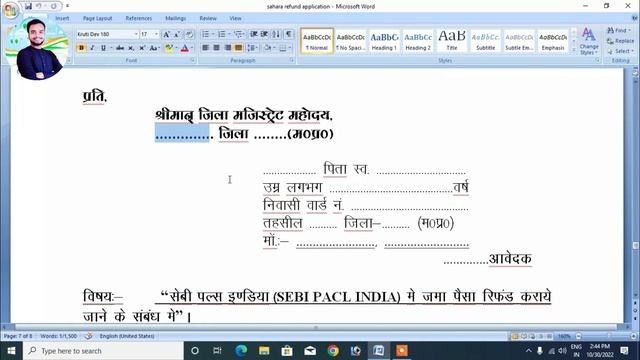The image size is (640, 360).
Task: Toggle Strikethrough formatting
Action: click(120, 48)
